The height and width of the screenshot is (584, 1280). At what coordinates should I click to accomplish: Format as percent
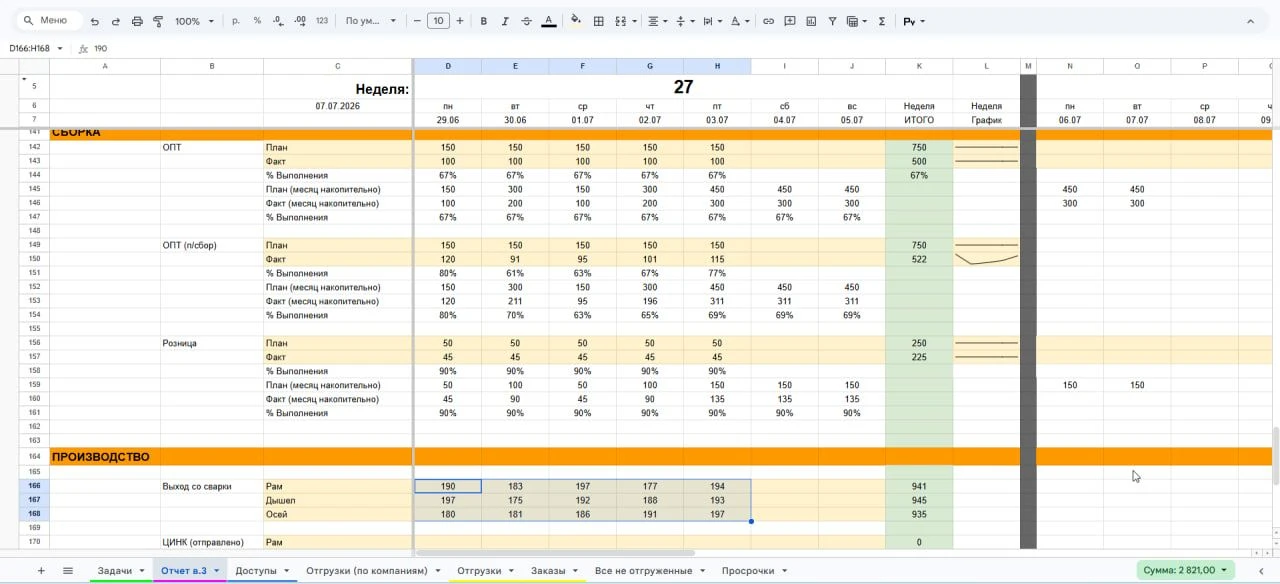point(257,21)
